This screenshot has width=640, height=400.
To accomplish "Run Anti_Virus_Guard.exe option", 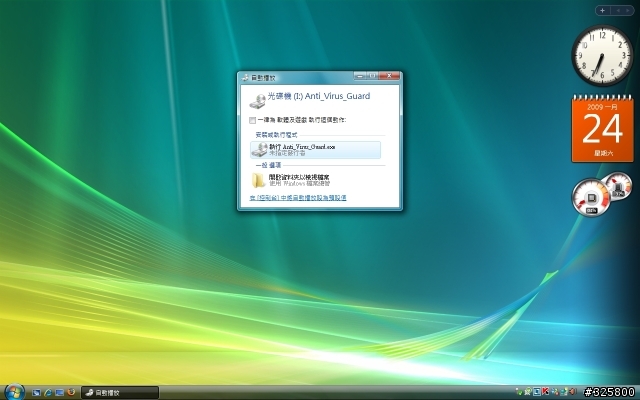I will click(316, 150).
